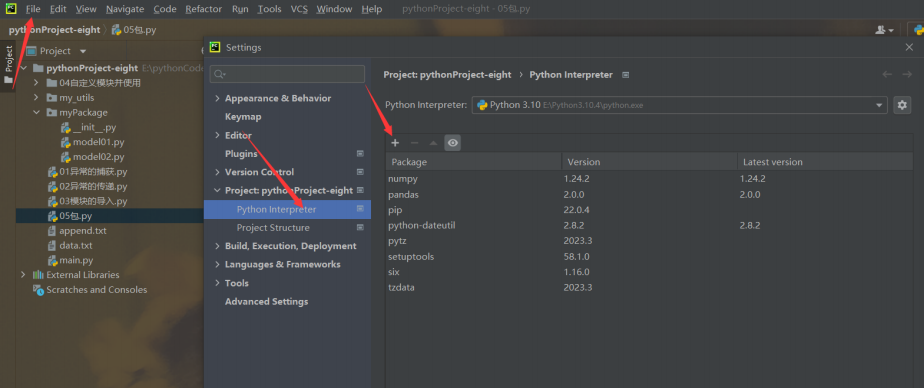The height and width of the screenshot is (388, 924).
Task: Expand Languages & Frameworks section
Action: click(217, 264)
